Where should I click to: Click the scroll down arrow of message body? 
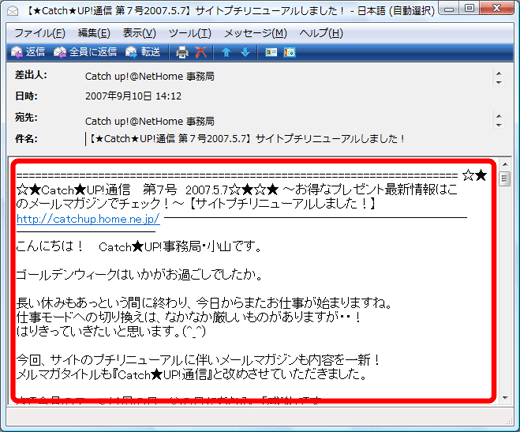[505, 398]
